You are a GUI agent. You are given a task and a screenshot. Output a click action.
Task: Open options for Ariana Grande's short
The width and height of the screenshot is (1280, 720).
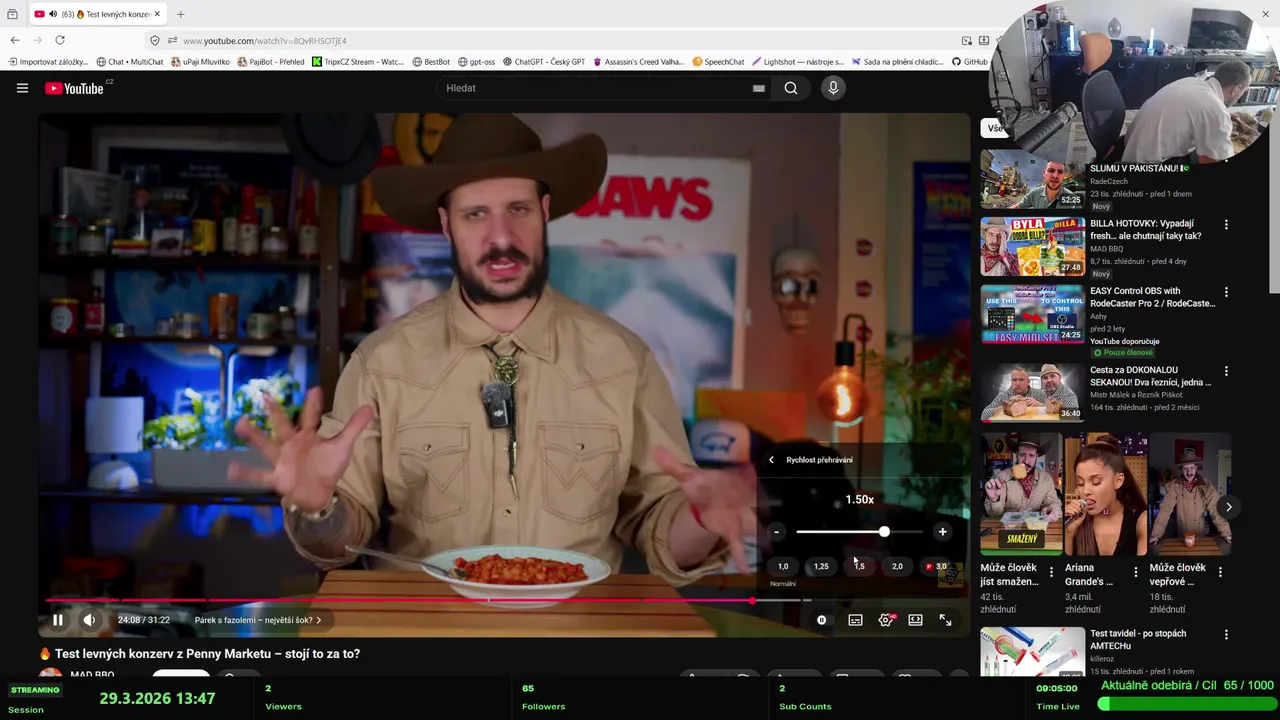1135,574
